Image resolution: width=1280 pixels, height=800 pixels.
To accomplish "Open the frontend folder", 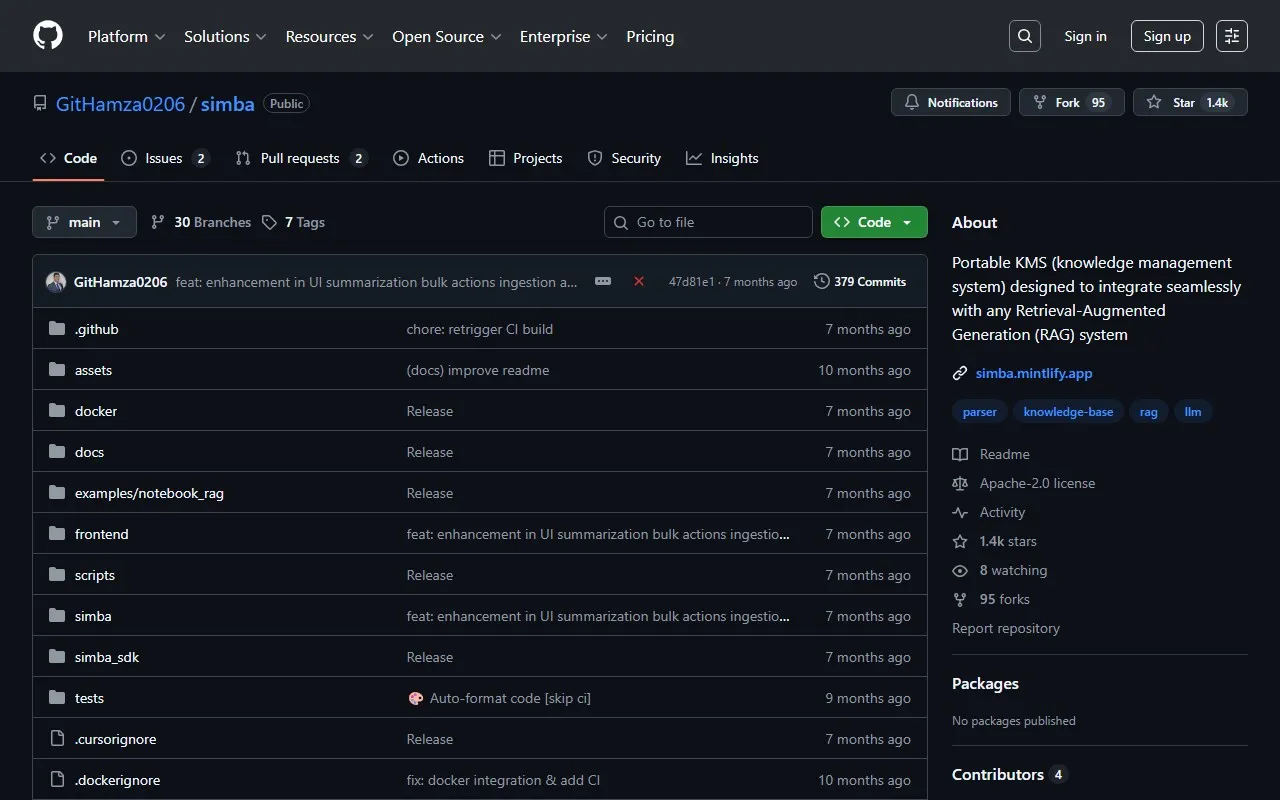I will click(x=102, y=534).
